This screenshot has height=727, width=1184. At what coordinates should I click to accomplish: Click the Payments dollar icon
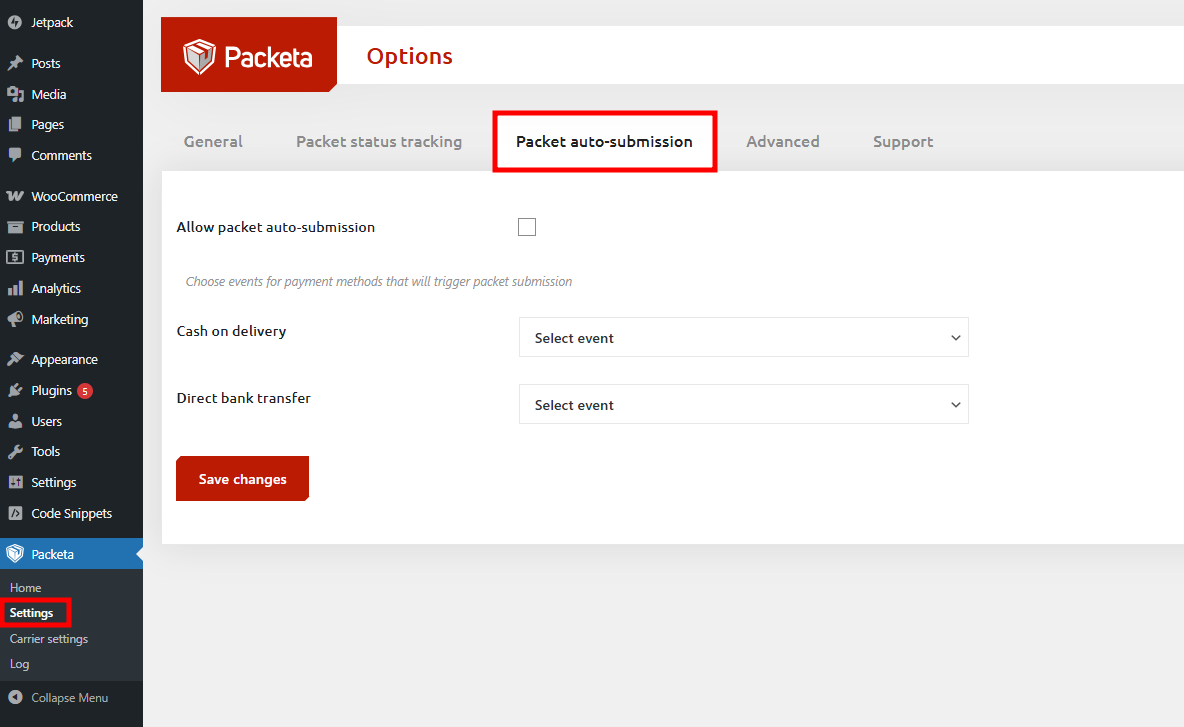[x=15, y=257]
